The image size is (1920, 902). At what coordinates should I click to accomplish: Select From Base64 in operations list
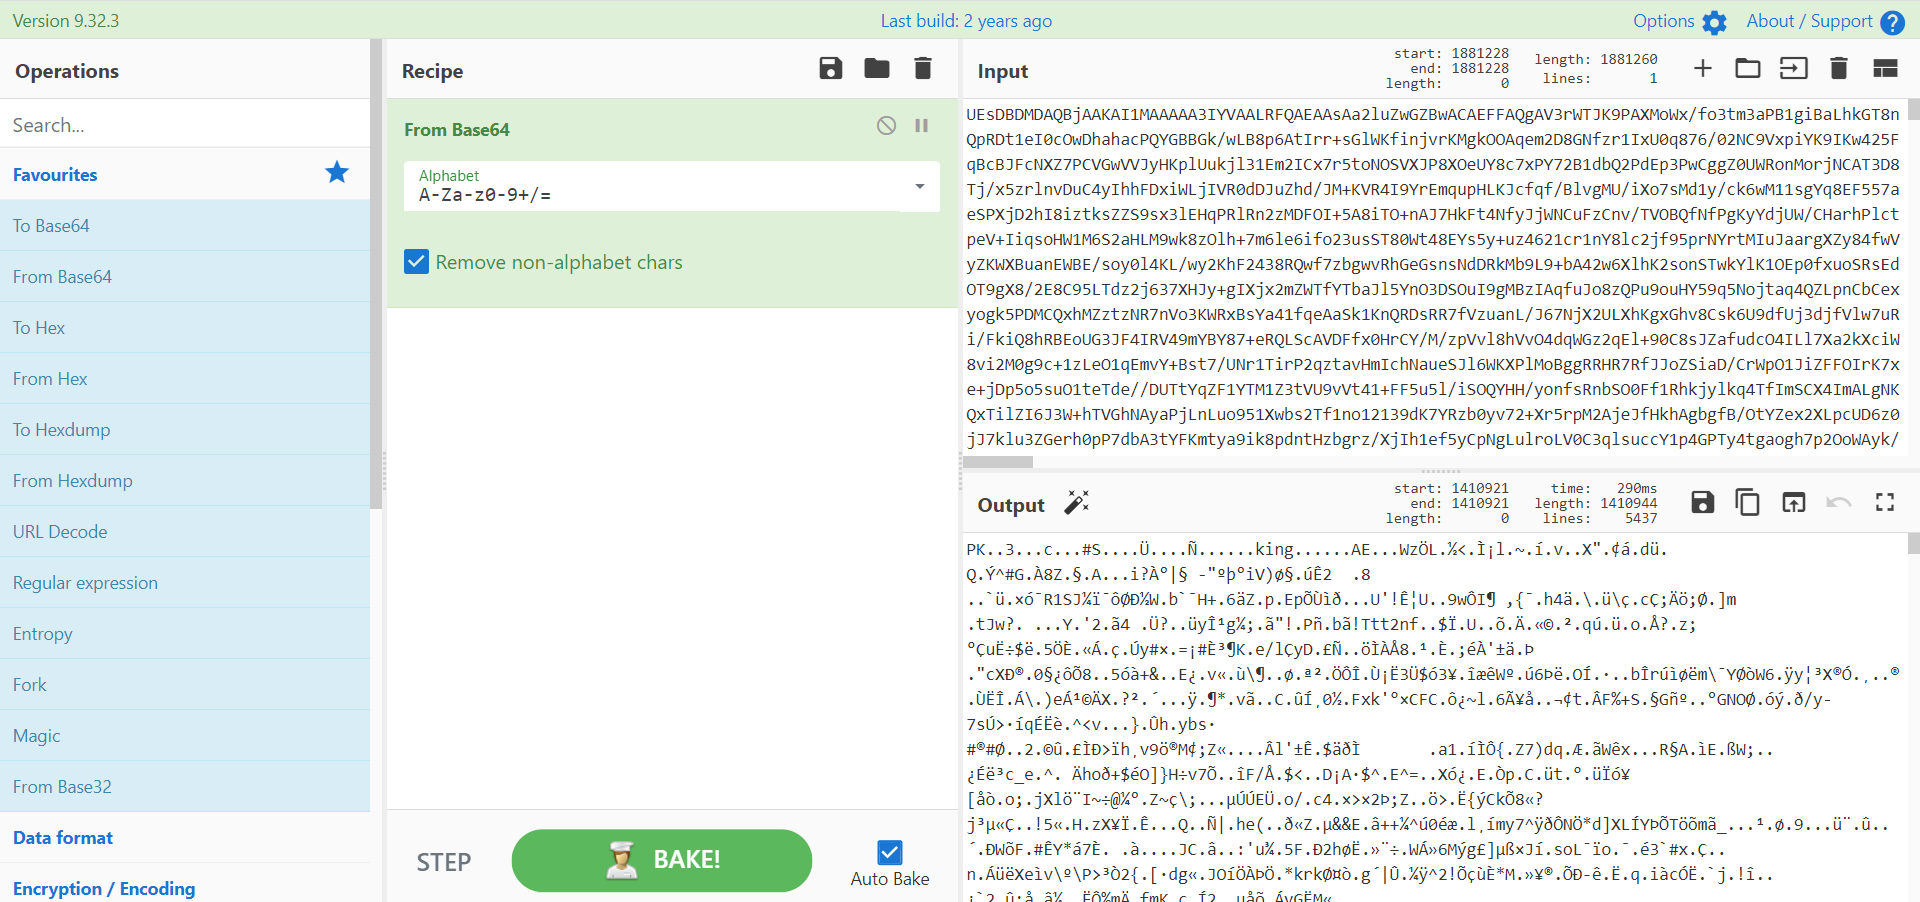point(185,277)
